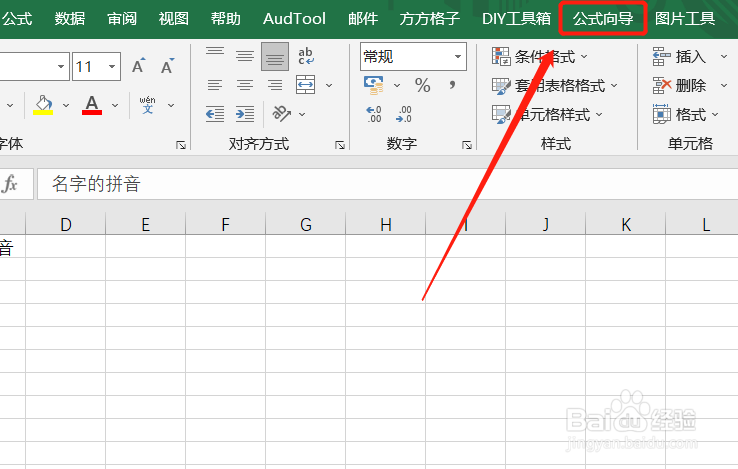Image resolution: width=738 pixels, height=469 pixels.
Task: Select the 方方格子 ribbon tab
Action: [429, 19]
